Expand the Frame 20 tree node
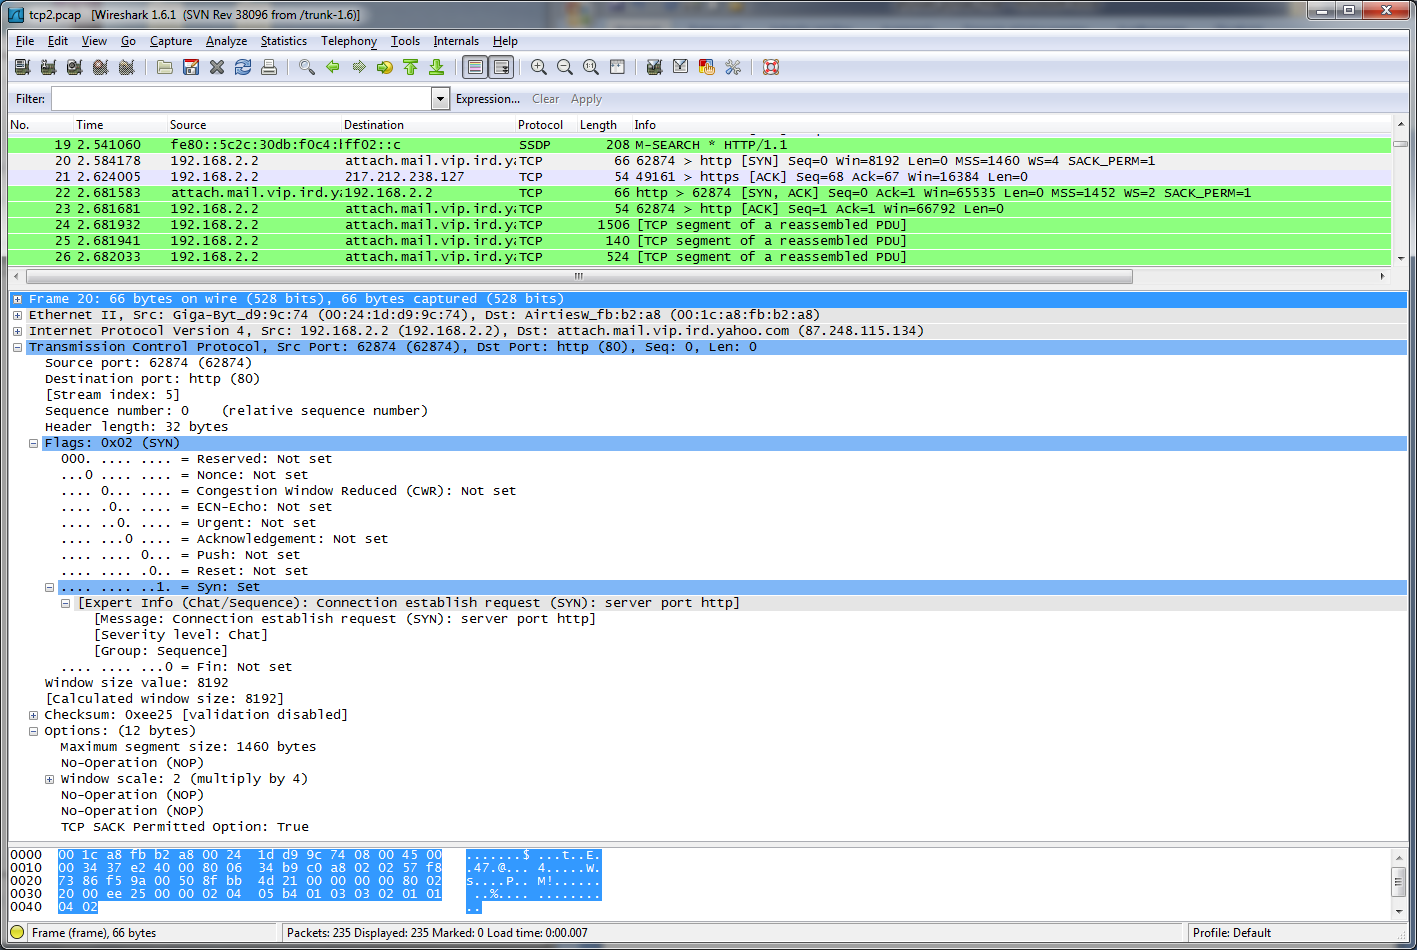 (18, 299)
